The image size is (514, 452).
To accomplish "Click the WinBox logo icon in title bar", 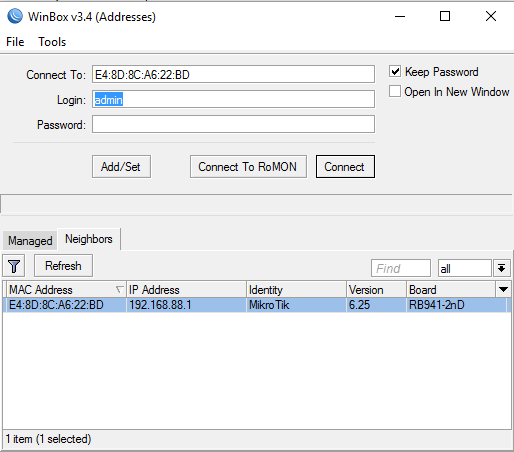I will 15,16.
